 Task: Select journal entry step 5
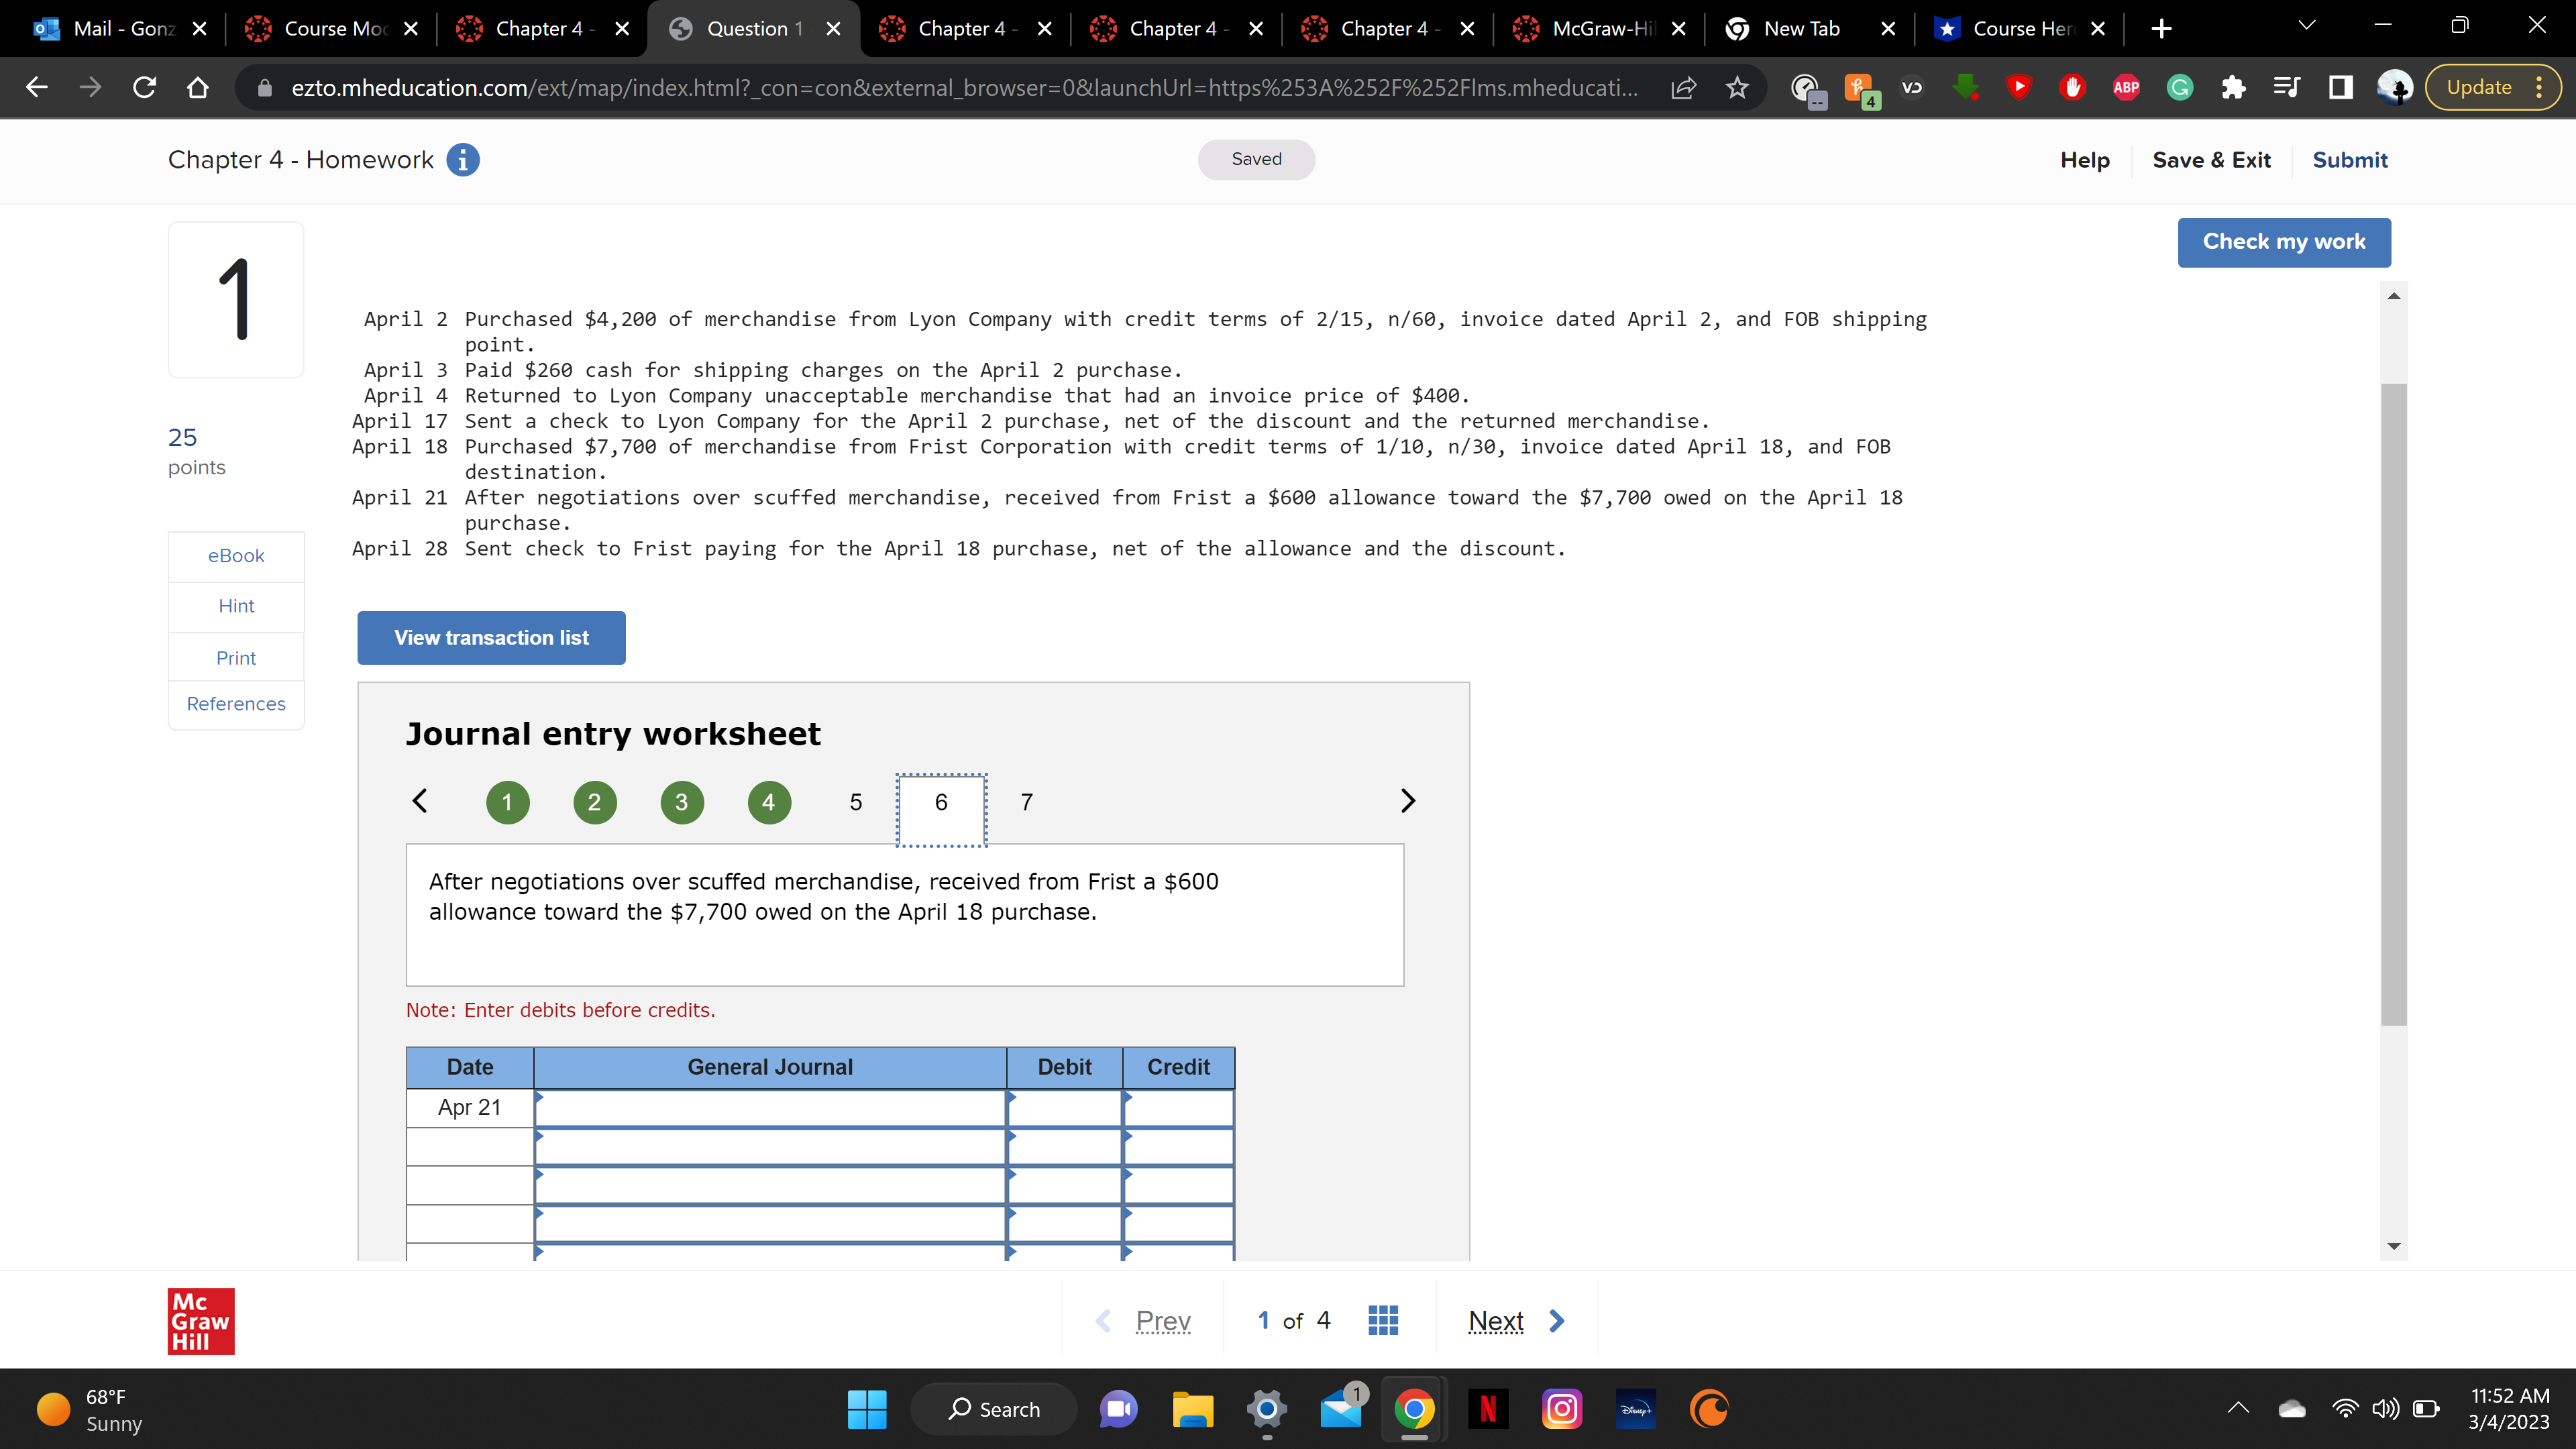coord(855,802)
